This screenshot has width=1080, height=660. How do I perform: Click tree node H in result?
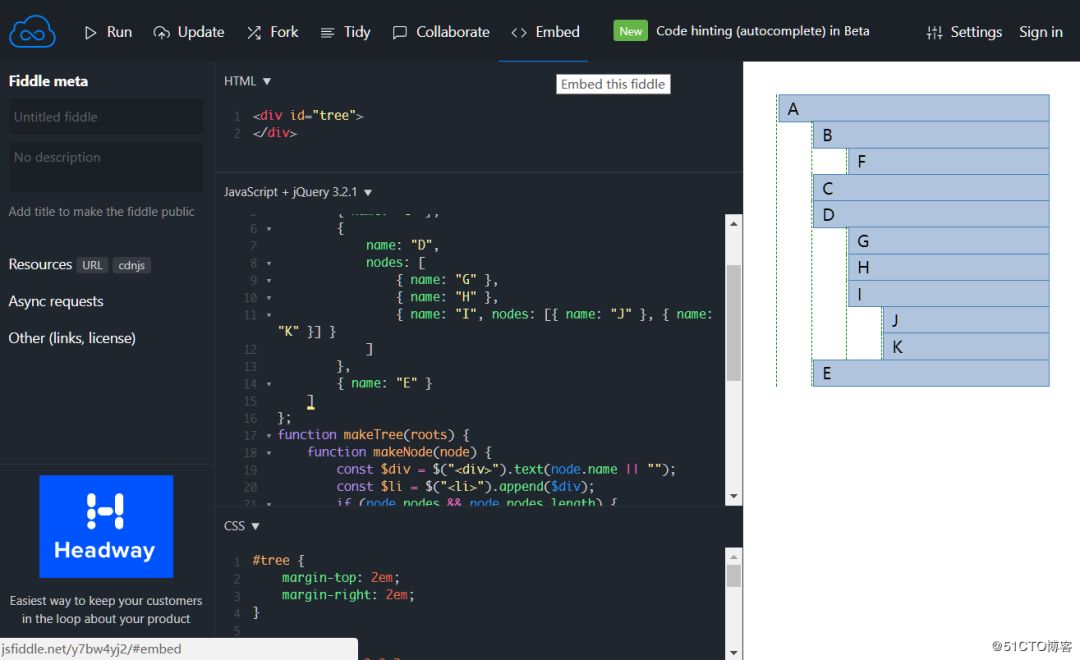[948, 267]
